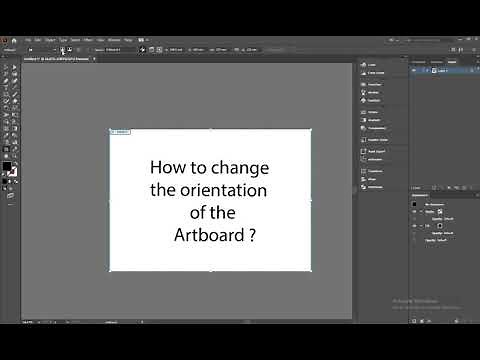Open the File menu
Image resolution: width=480 pixels, height=360 pixels.
pos(28,40)
